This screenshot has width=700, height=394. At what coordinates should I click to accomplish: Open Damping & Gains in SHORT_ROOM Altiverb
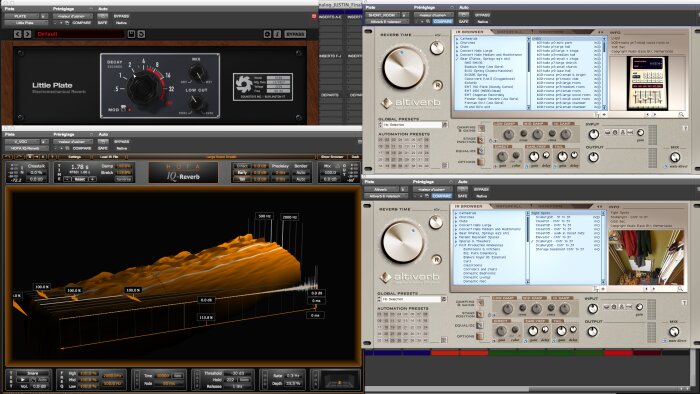(481, 129)
